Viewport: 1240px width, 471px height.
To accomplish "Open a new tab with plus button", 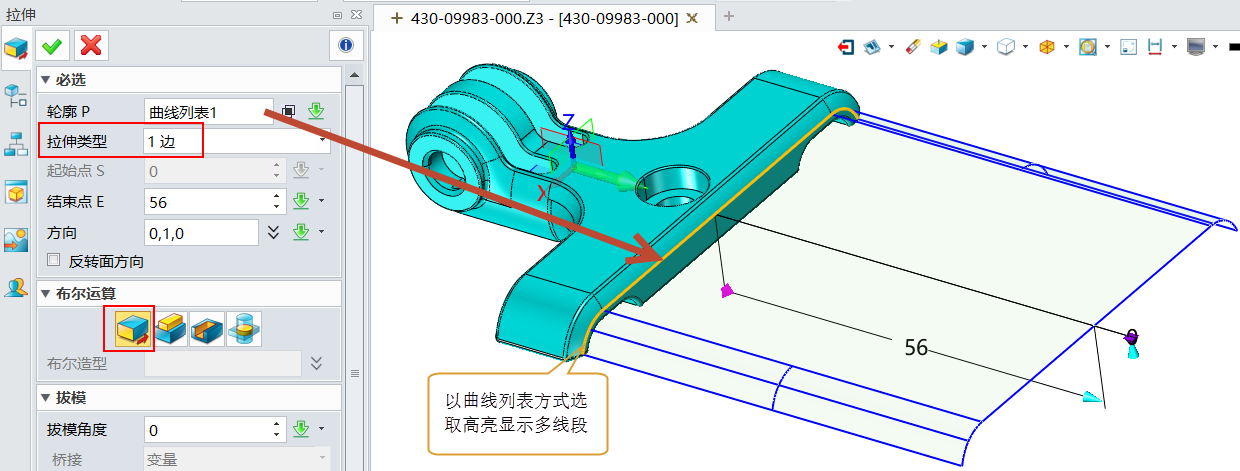I will point(729,17).
